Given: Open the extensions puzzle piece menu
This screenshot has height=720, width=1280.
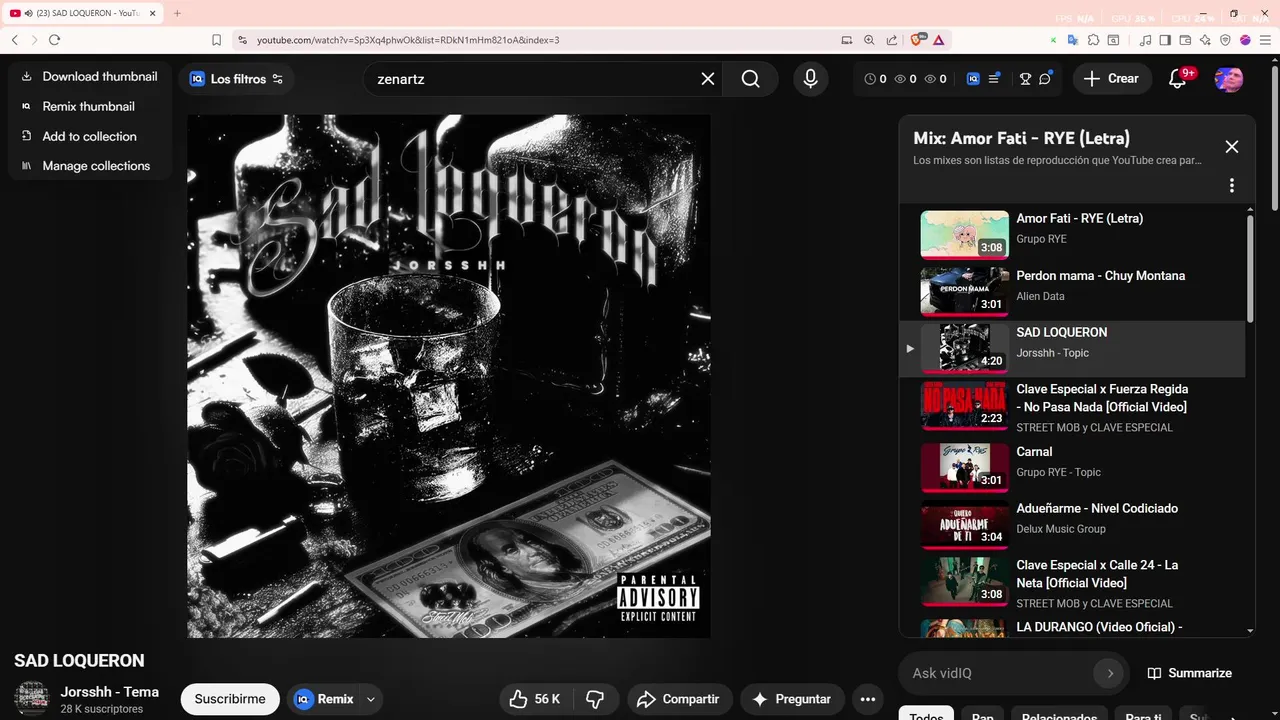Looking at the screenshot, I should [x=1093, y=40].
